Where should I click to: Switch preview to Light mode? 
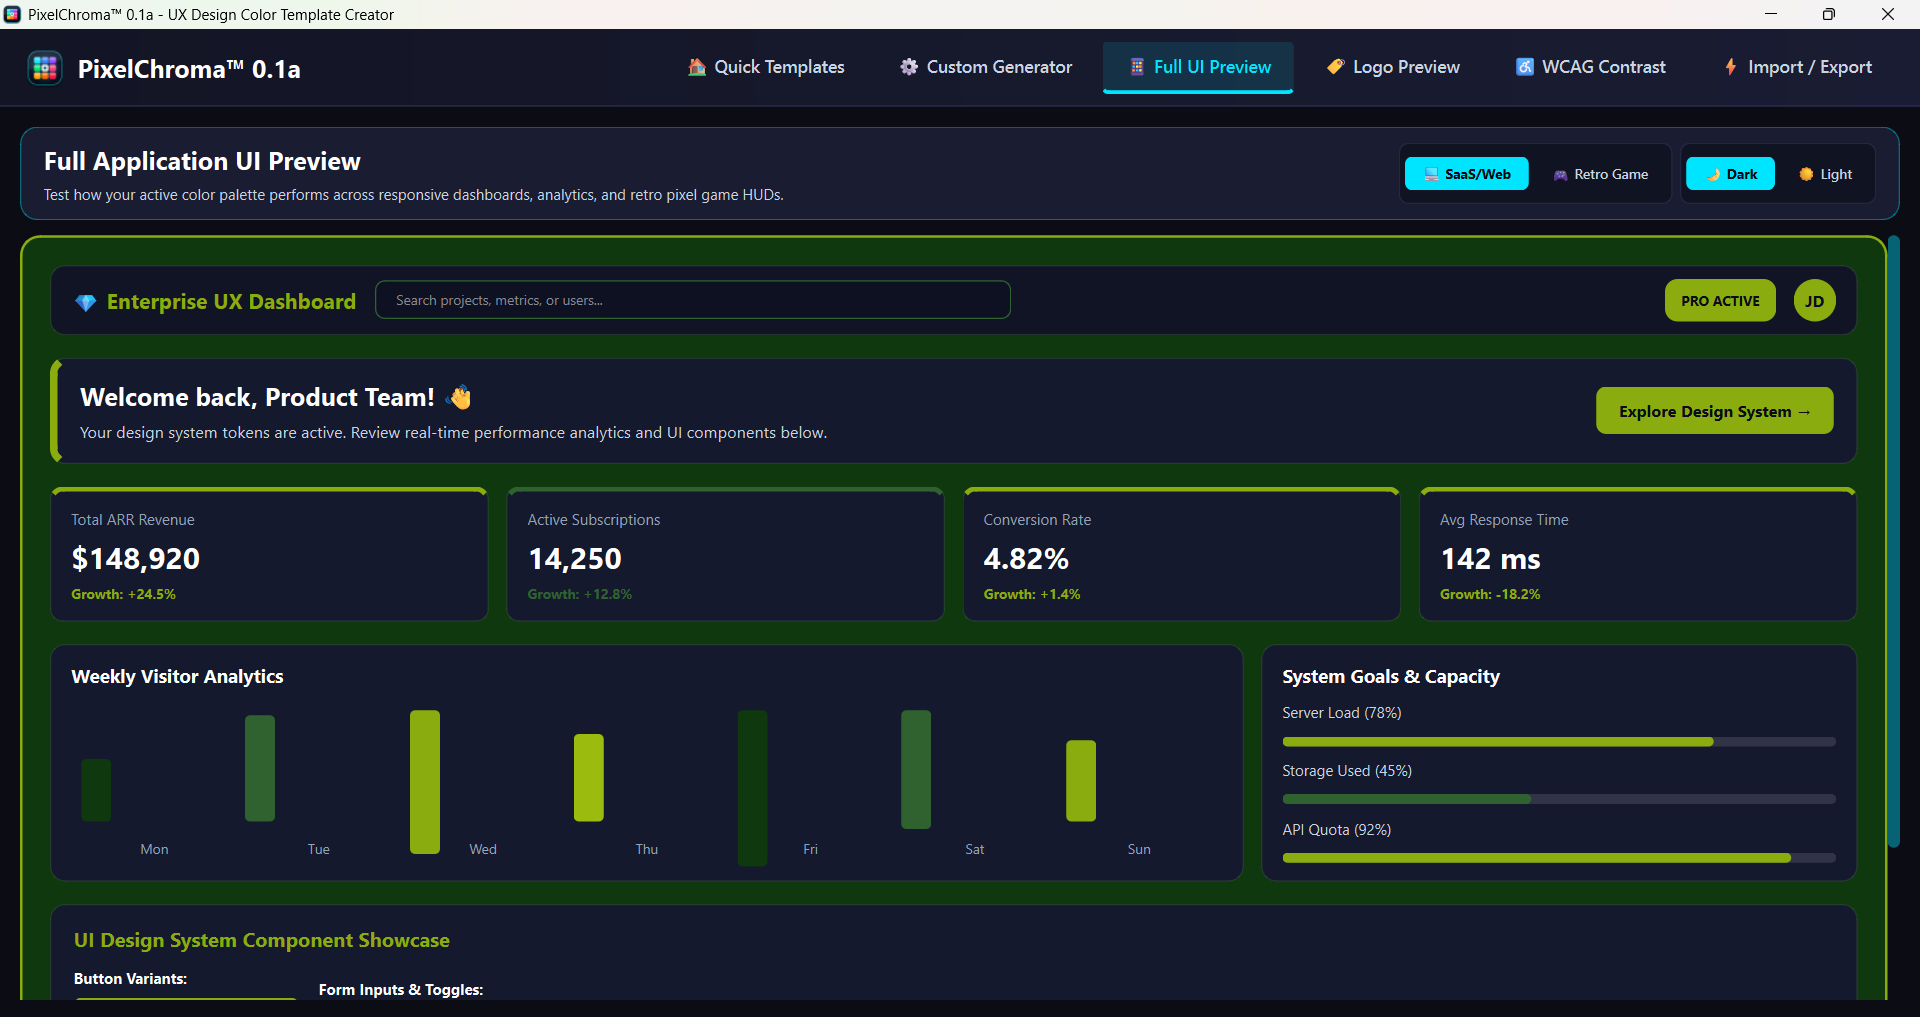click(x=1826, y=174)
